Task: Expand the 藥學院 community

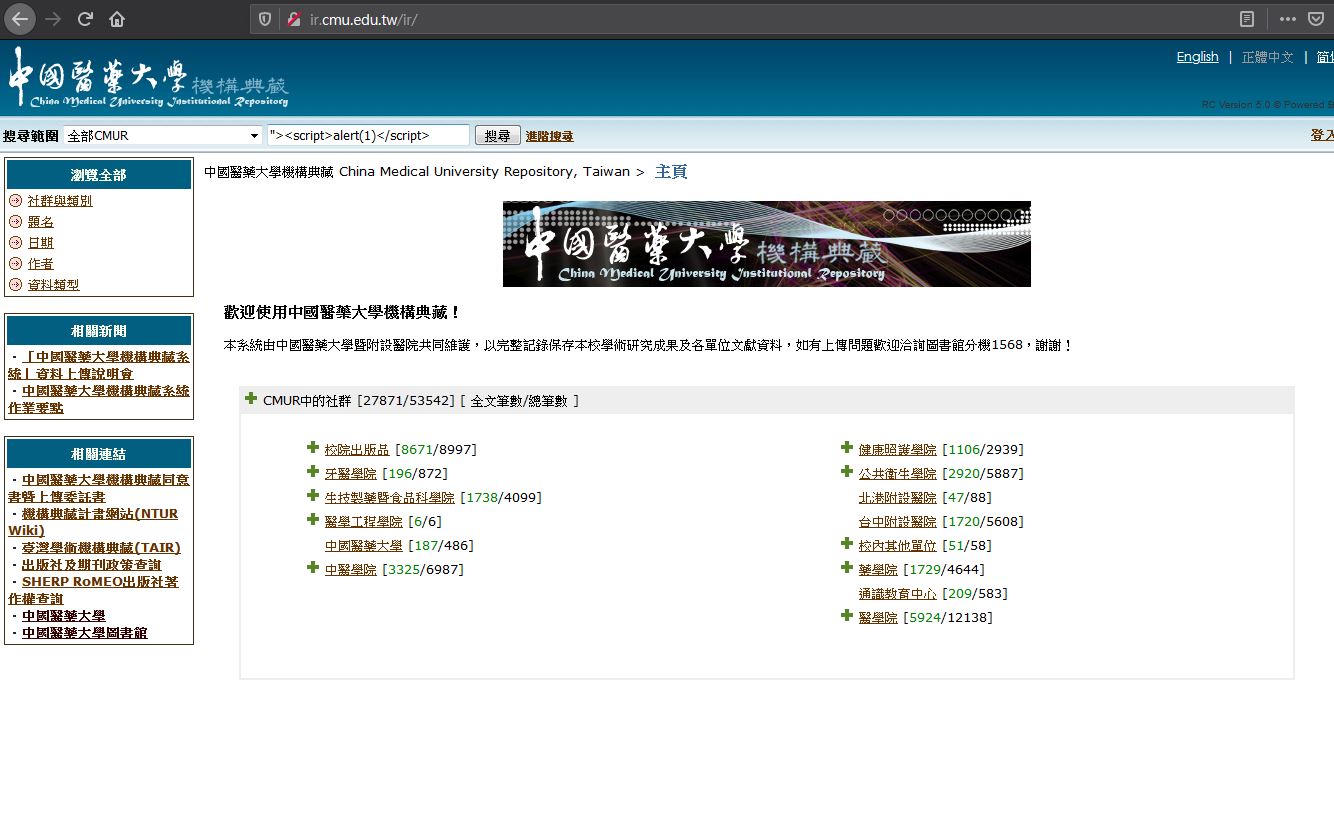Action: pos(847,568)
